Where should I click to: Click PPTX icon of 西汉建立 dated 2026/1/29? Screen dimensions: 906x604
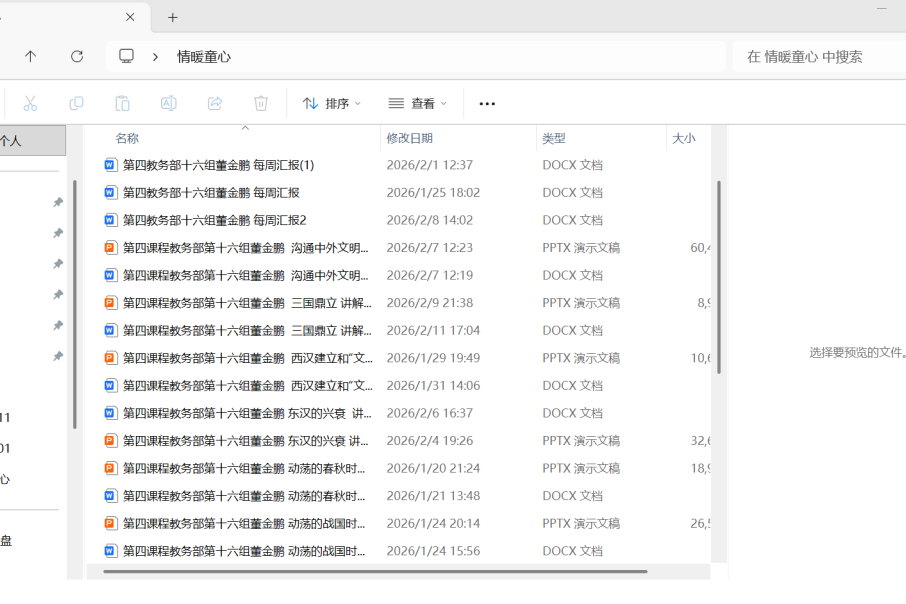[x=110, y=358]
